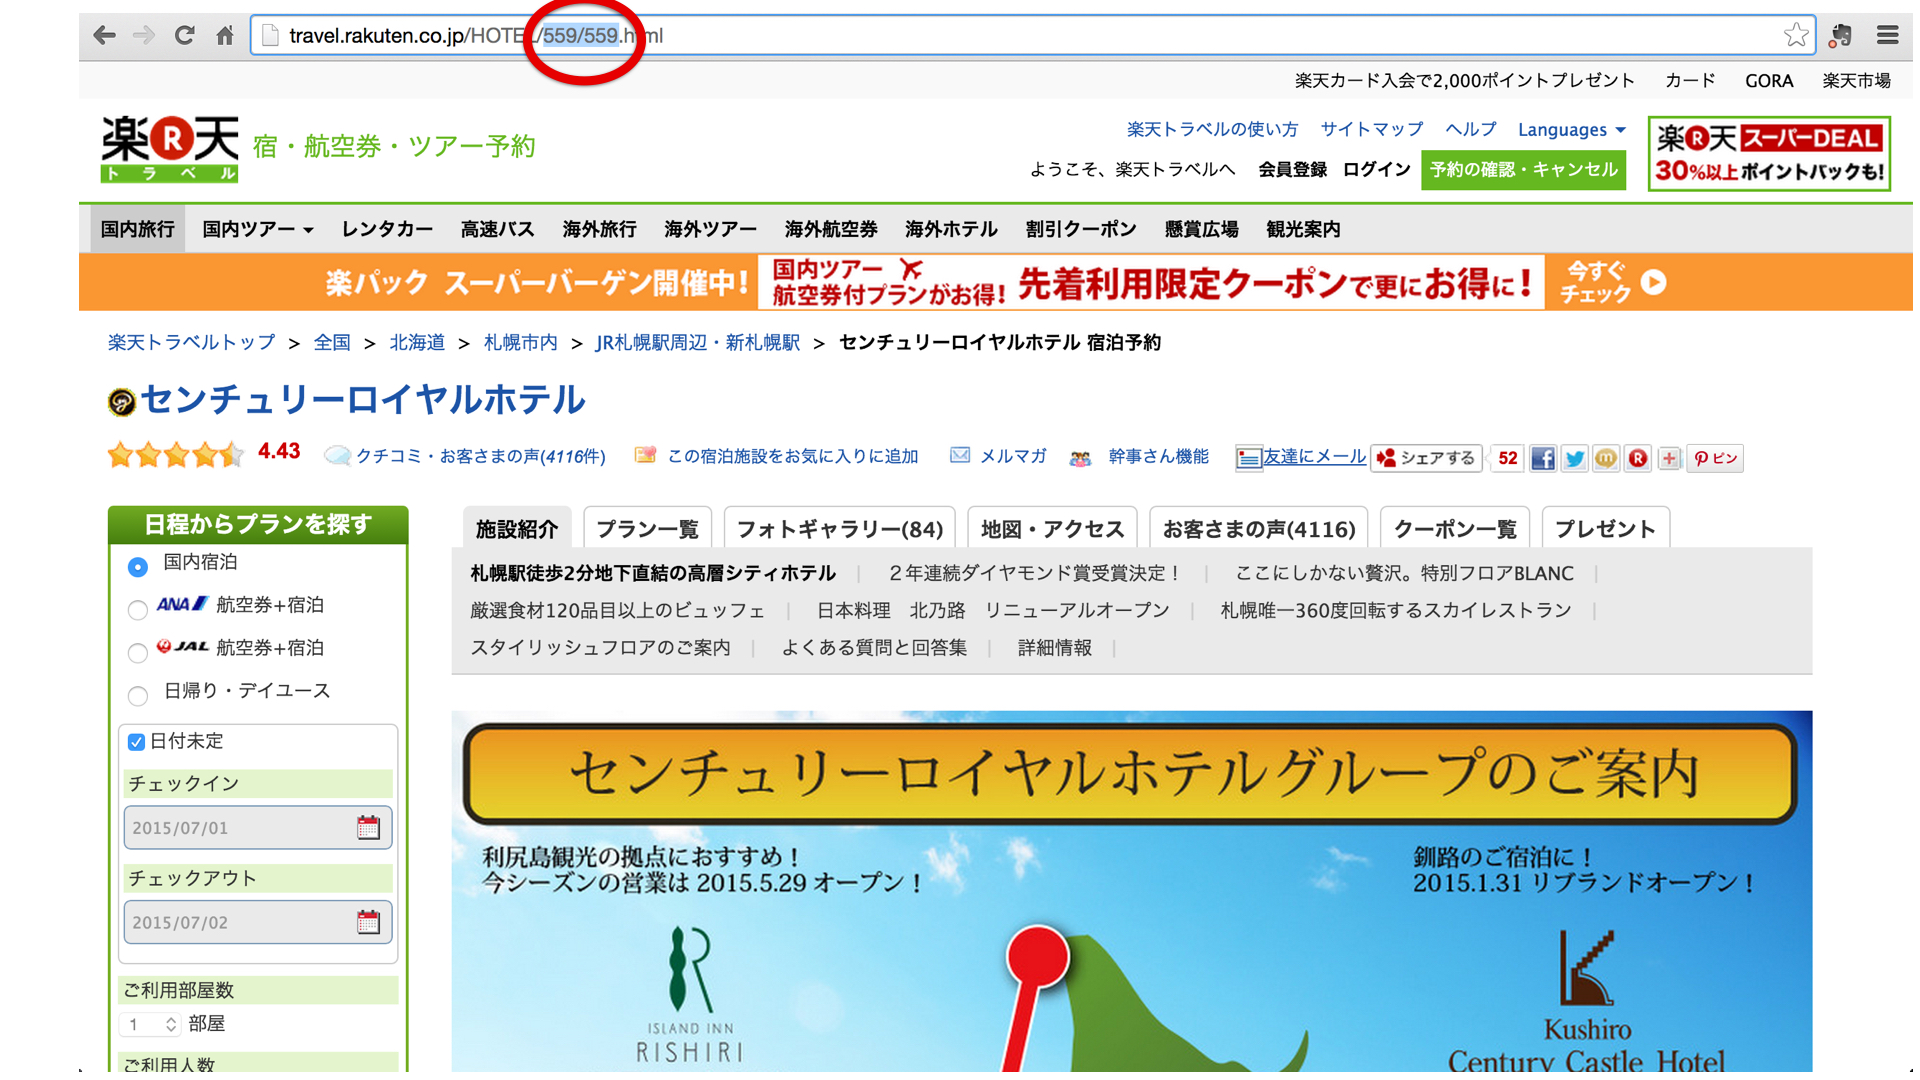Switch to the フォトギャラリー(84) tab
This screenshot has height=1080, width=1920.
(840, 528)
